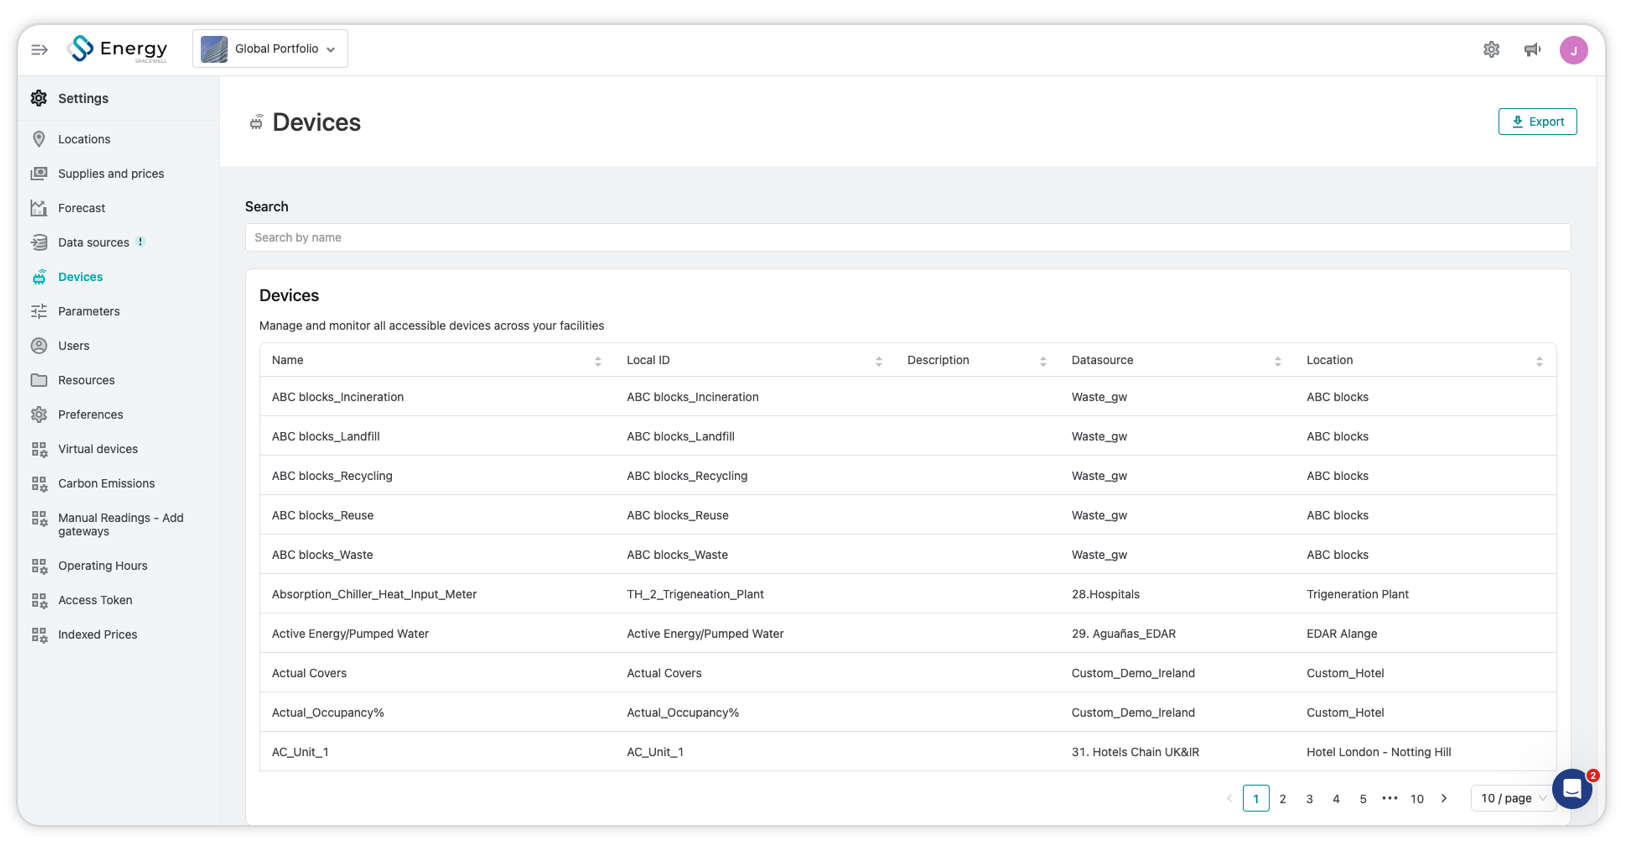Export the devices list
Screen dimensions: 1627x848
pos(1537,121)
